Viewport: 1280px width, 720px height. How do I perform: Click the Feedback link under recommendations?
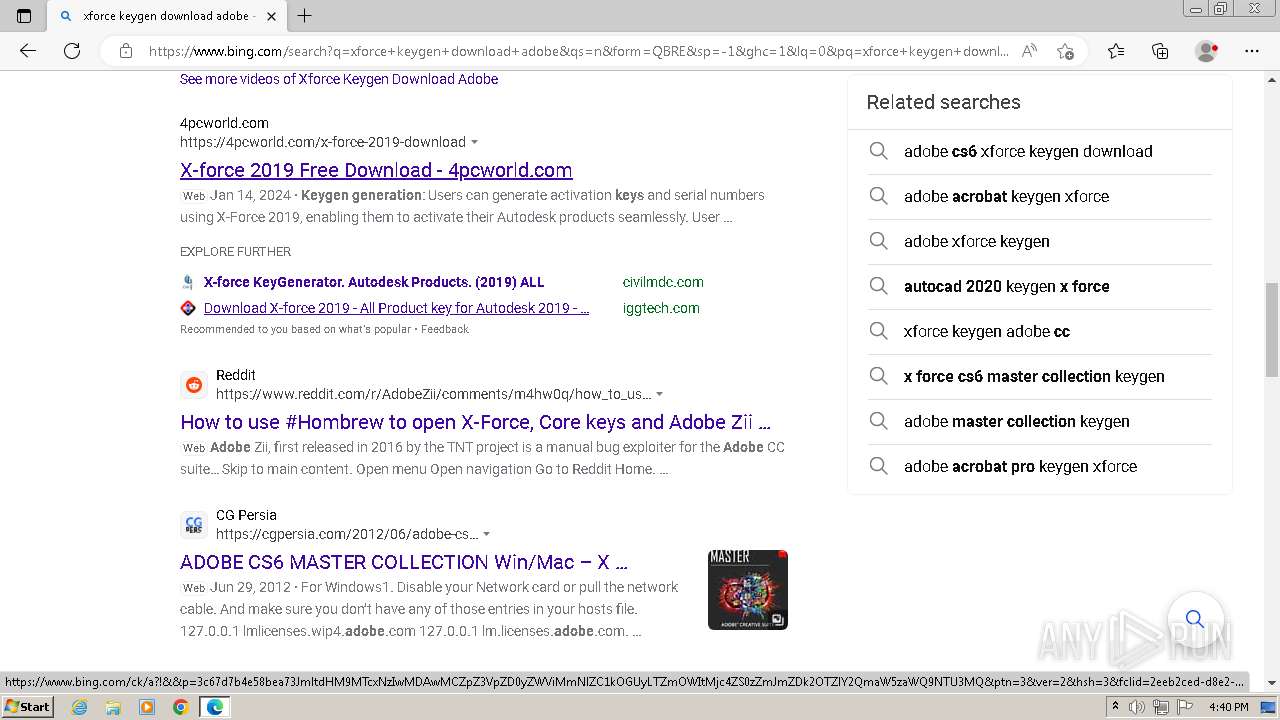pos(444,329)
